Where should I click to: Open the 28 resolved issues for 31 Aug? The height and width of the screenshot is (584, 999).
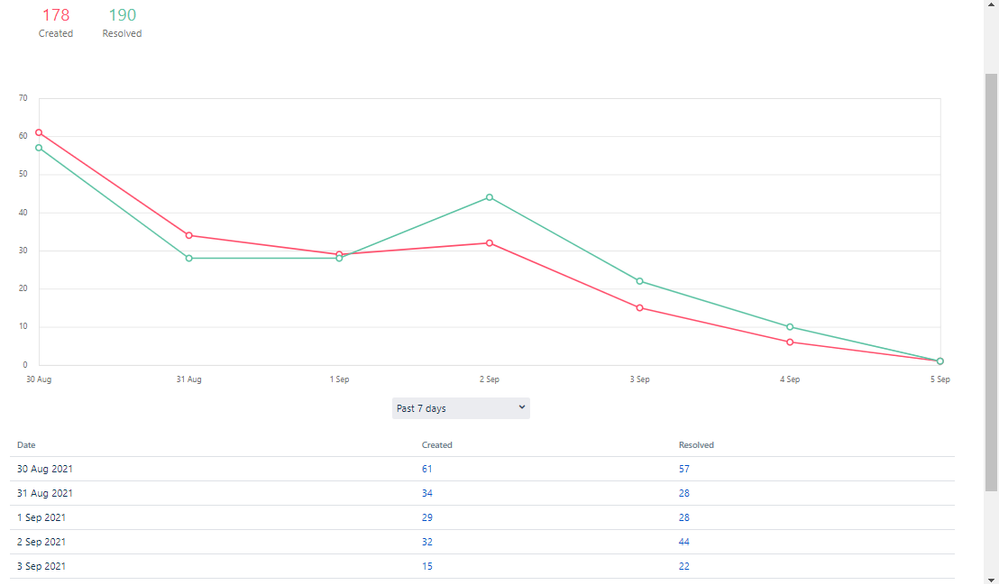point(683,493)
